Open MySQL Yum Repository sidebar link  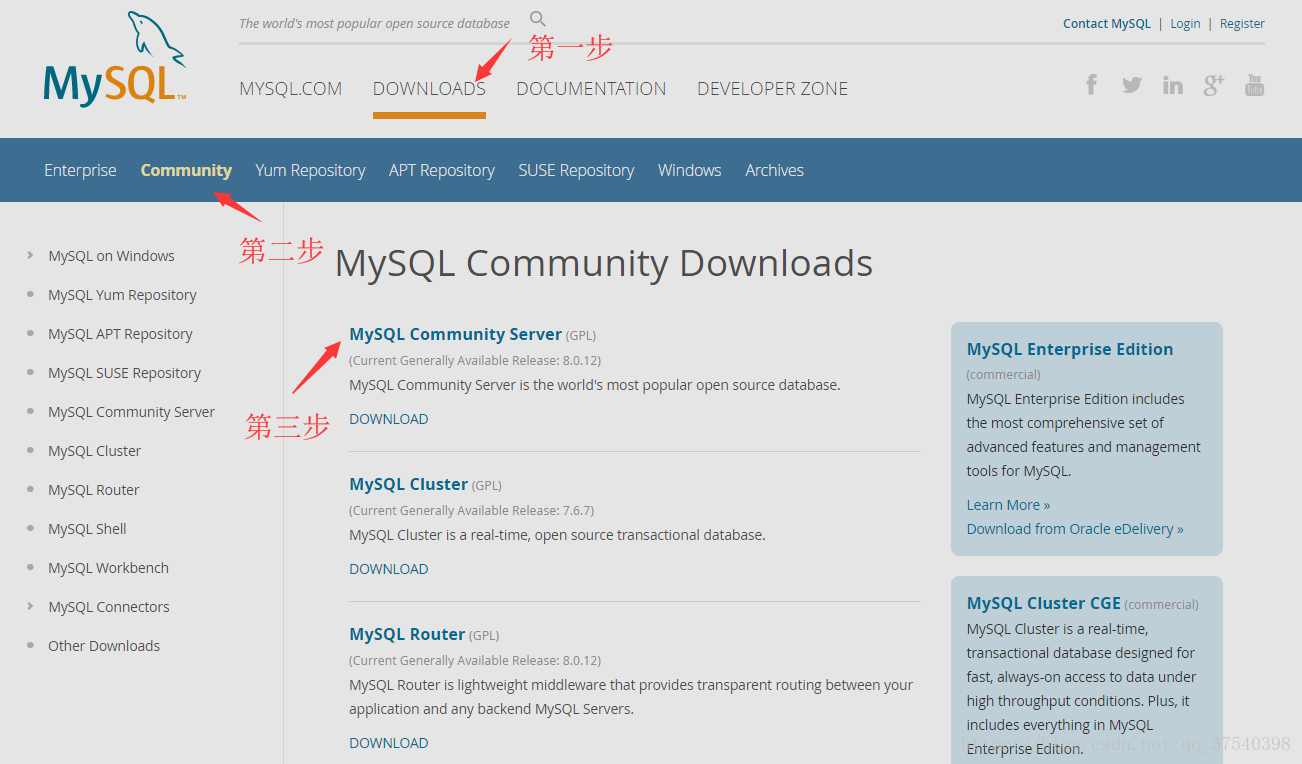click(122, 295)
